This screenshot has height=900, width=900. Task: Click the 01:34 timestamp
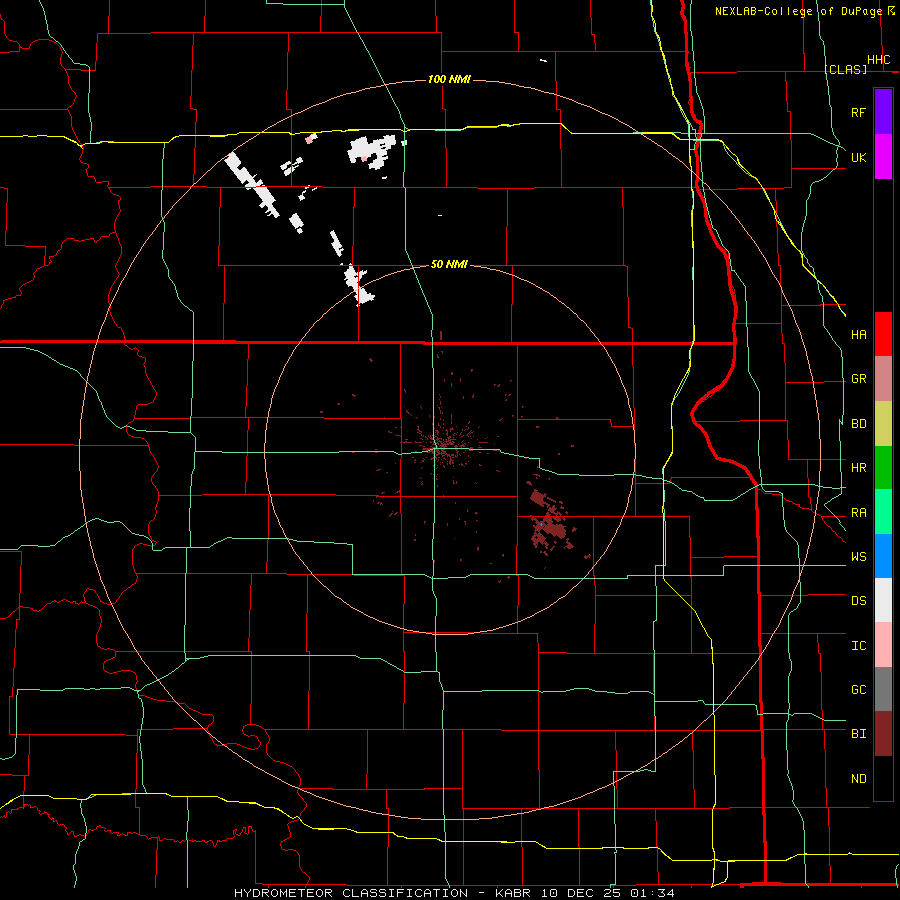click(653, 893)
